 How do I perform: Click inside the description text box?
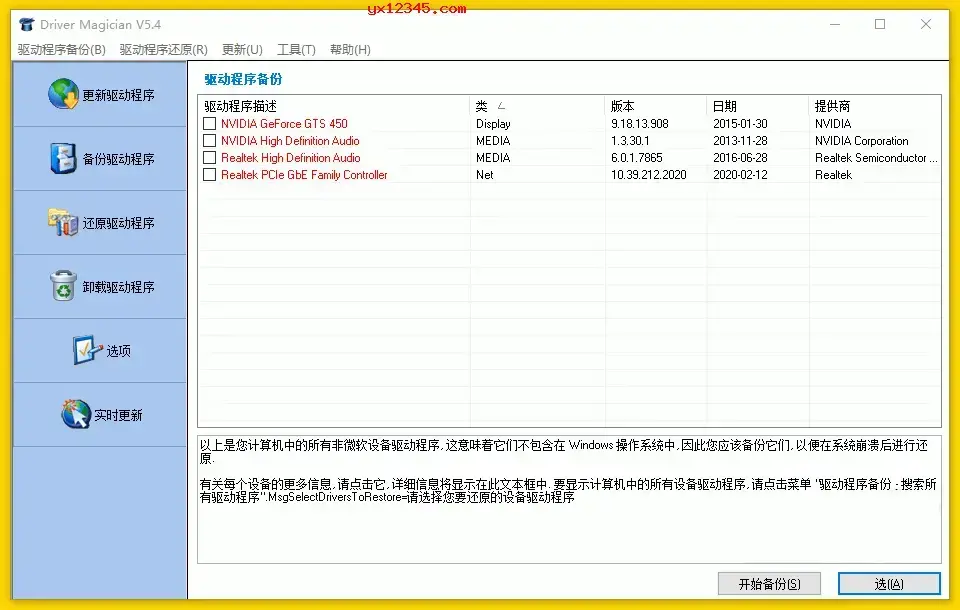[x=569, y=499]
